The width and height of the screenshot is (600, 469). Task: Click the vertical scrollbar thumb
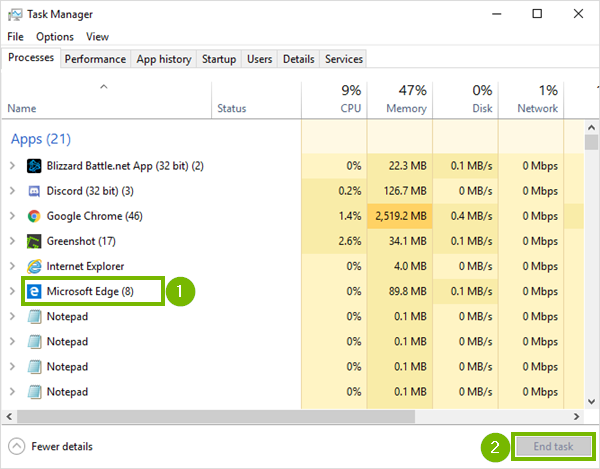pyautogui.click(x=591, y=142)
